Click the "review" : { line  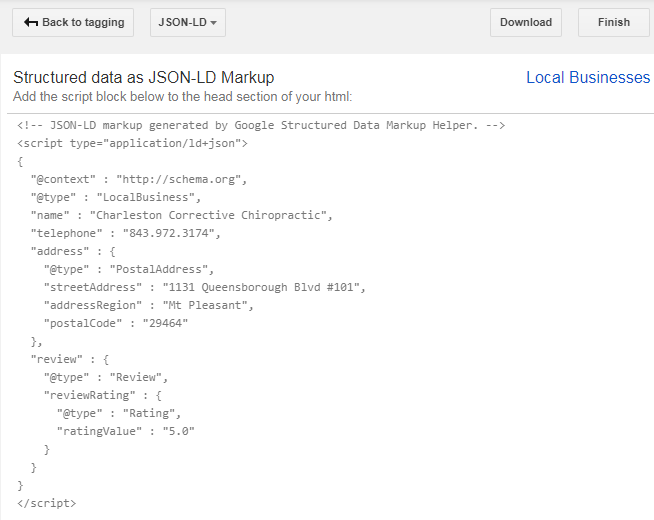click(70, 359)
